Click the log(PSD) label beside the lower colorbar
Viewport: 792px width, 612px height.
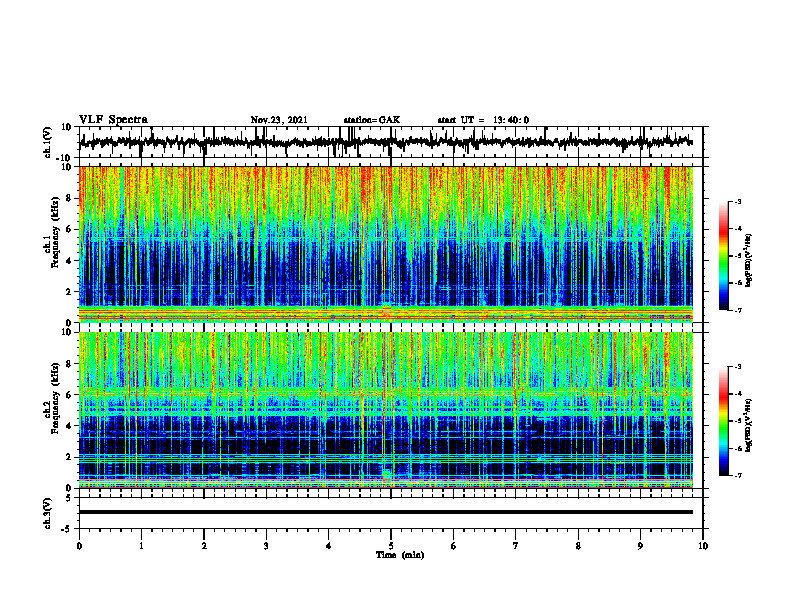(x=749, y=425)
